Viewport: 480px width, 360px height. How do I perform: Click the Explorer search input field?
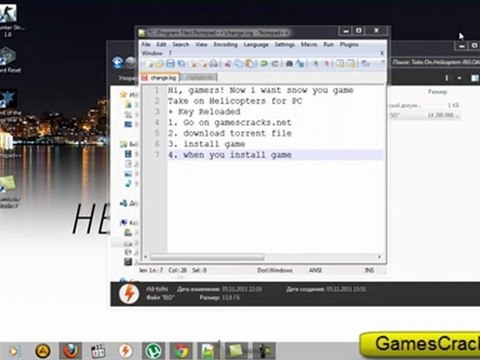click(435, 62)
